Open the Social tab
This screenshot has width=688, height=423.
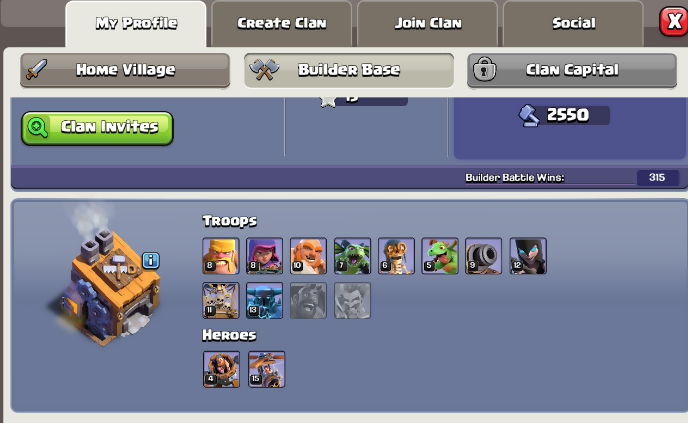[573, 23]
